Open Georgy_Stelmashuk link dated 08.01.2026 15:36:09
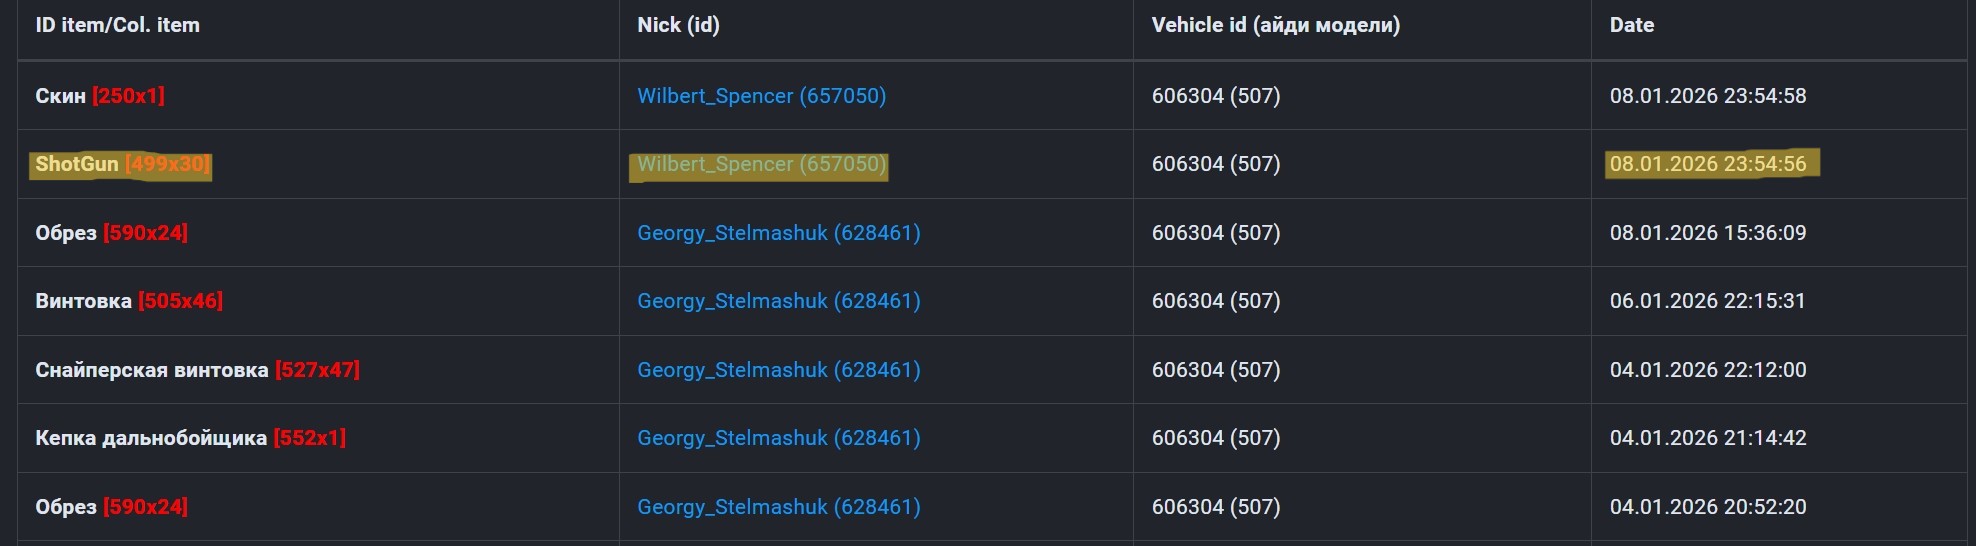The image size is (1976, 546). tap(778, 233)
